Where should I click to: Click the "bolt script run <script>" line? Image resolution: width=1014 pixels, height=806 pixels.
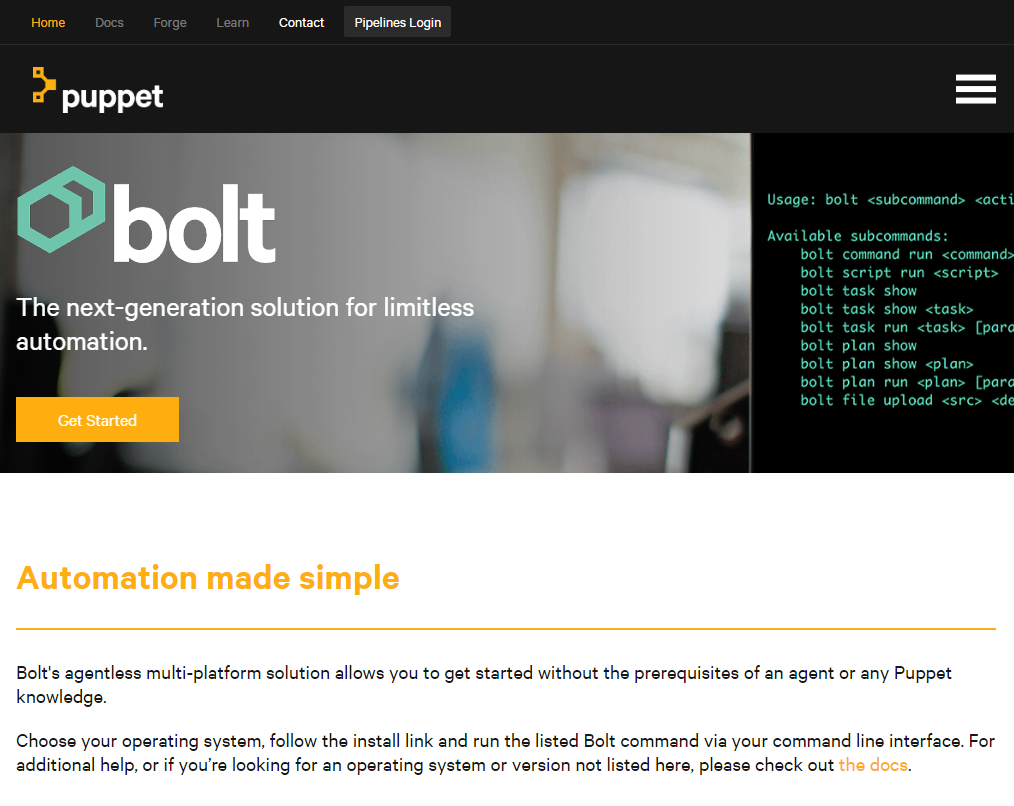pos(899,273)
